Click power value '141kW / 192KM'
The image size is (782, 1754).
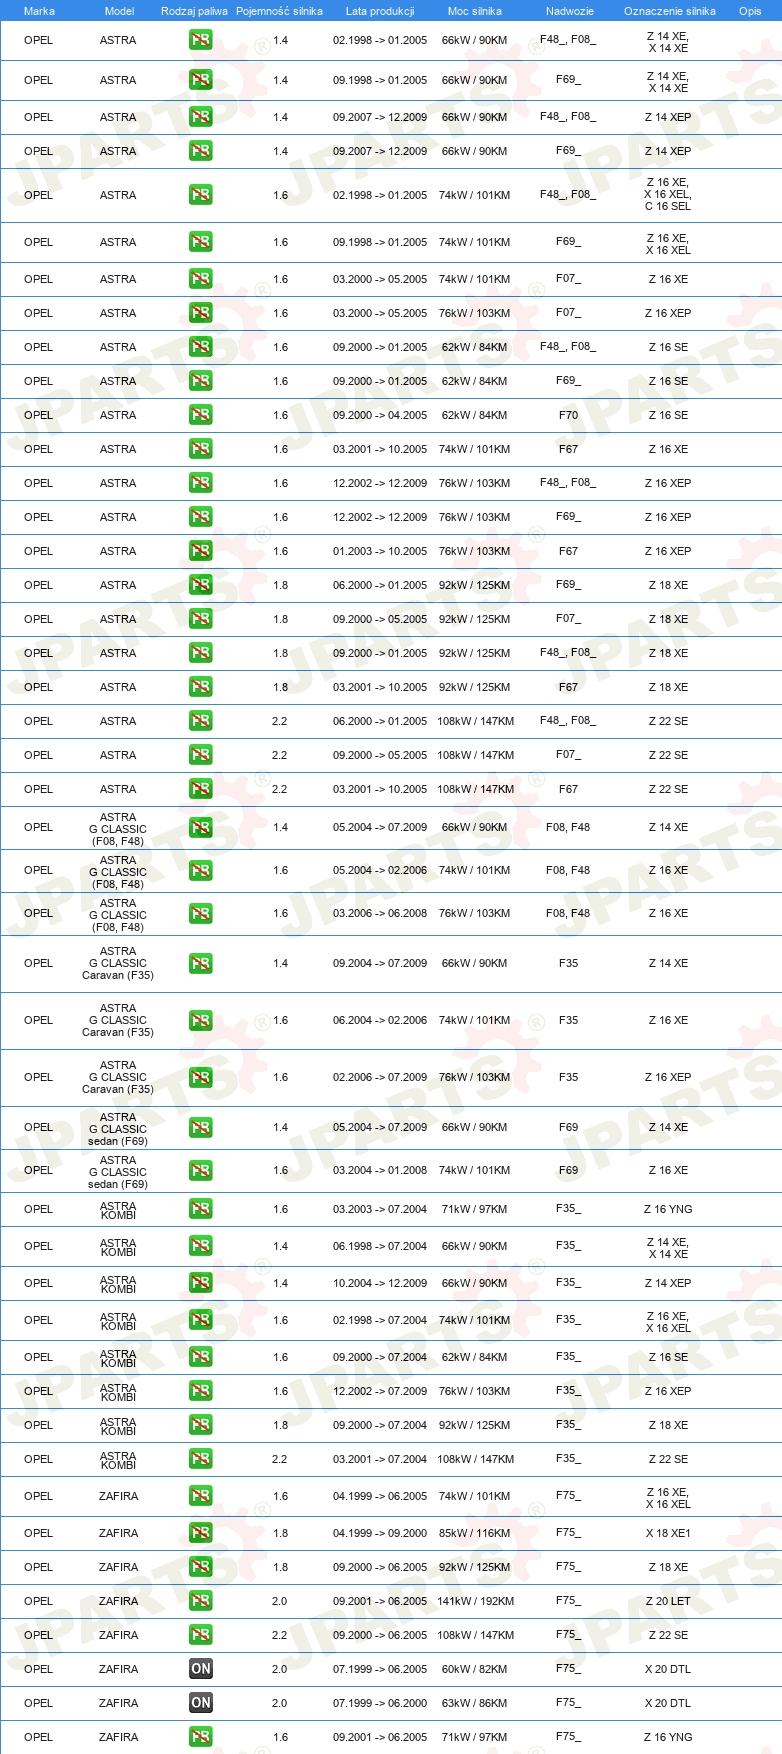(475, 1601)
